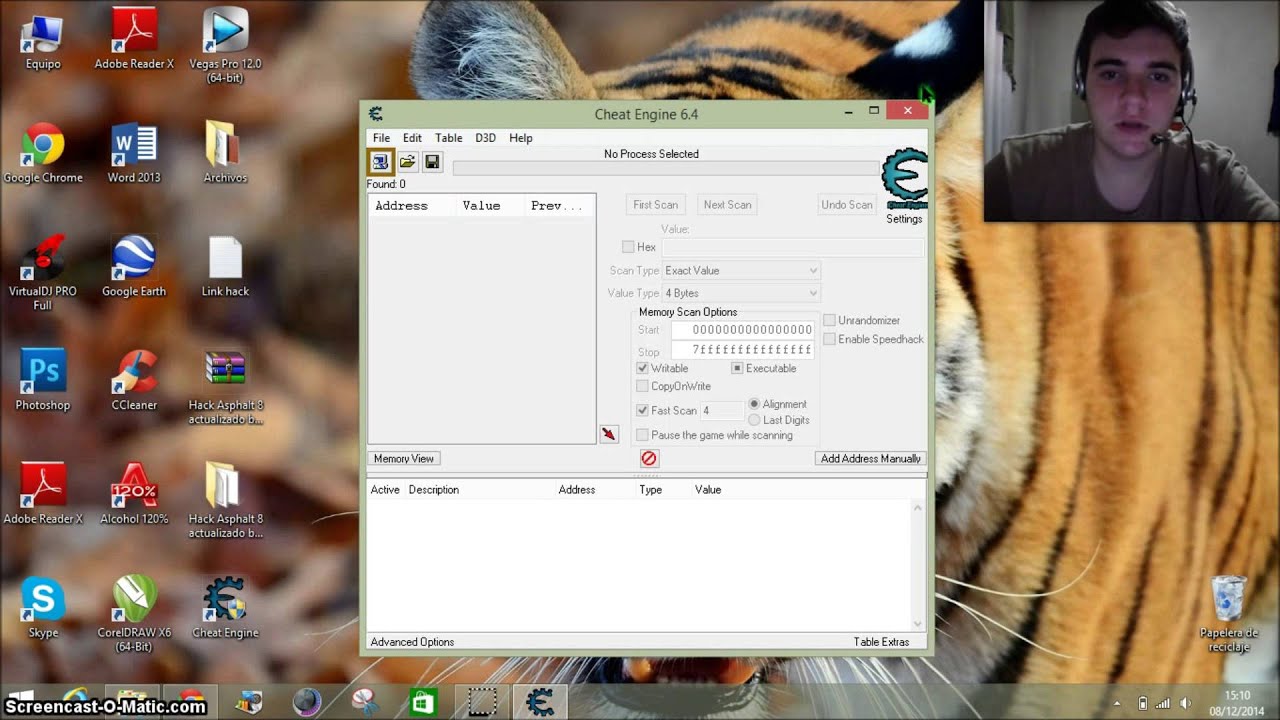The image size is (1280, 720).
Task: Click the Stop address field
Action: pos(743,351)
